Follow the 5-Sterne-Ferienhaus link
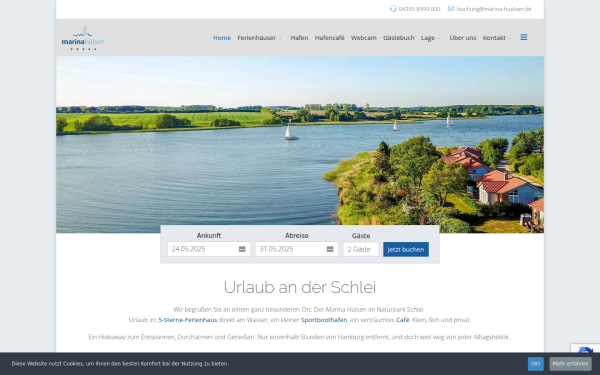 coord(188,320)
